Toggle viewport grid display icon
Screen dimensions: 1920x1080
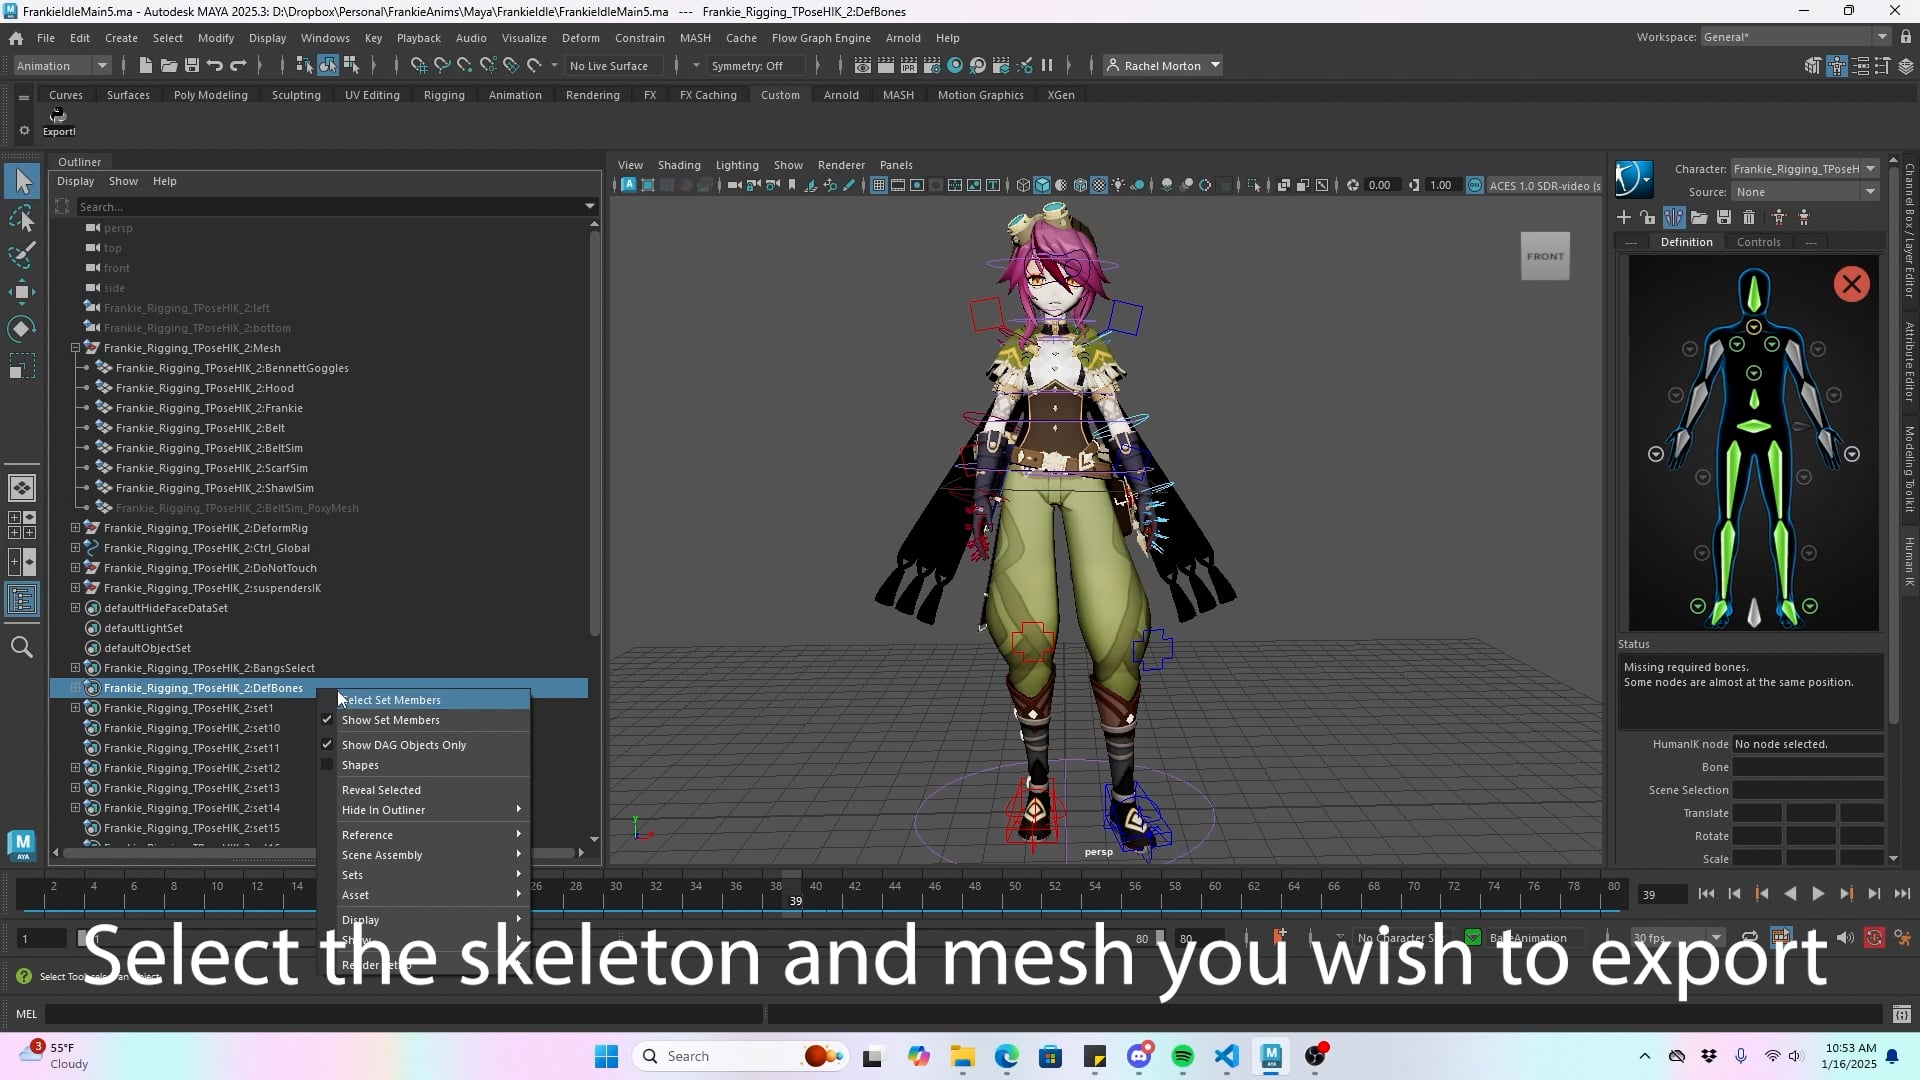tap(878, 185)
